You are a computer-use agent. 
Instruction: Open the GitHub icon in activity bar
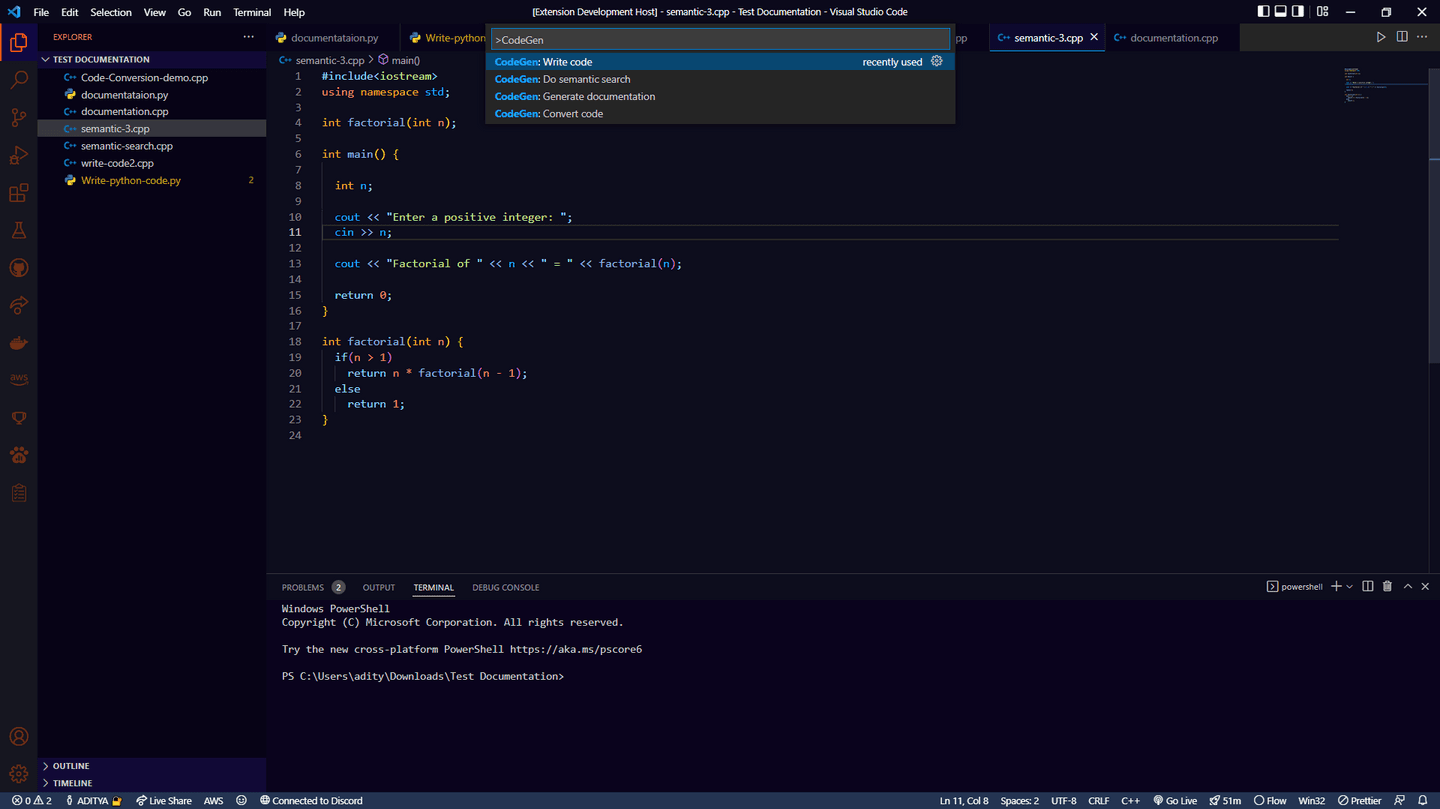[x=19, y=268]
